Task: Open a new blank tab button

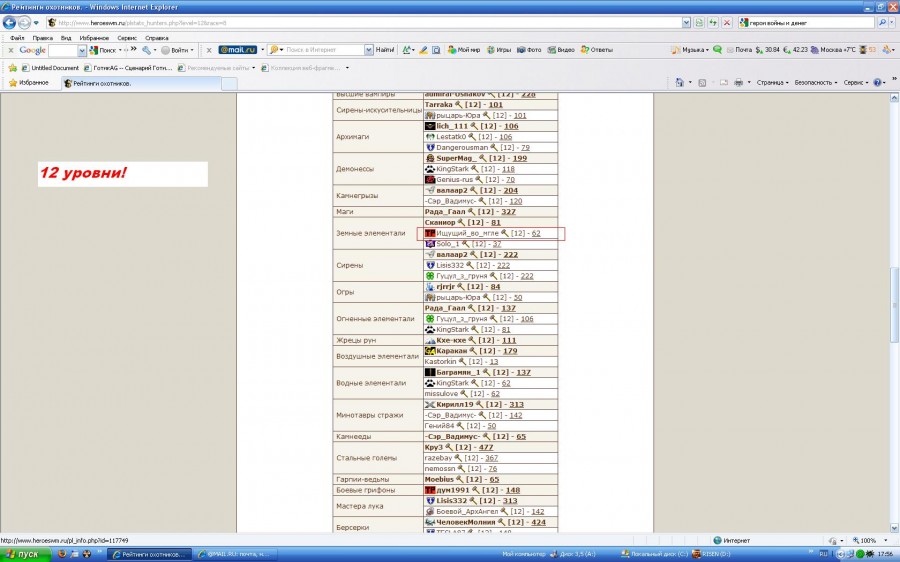Action: [229, 84]
